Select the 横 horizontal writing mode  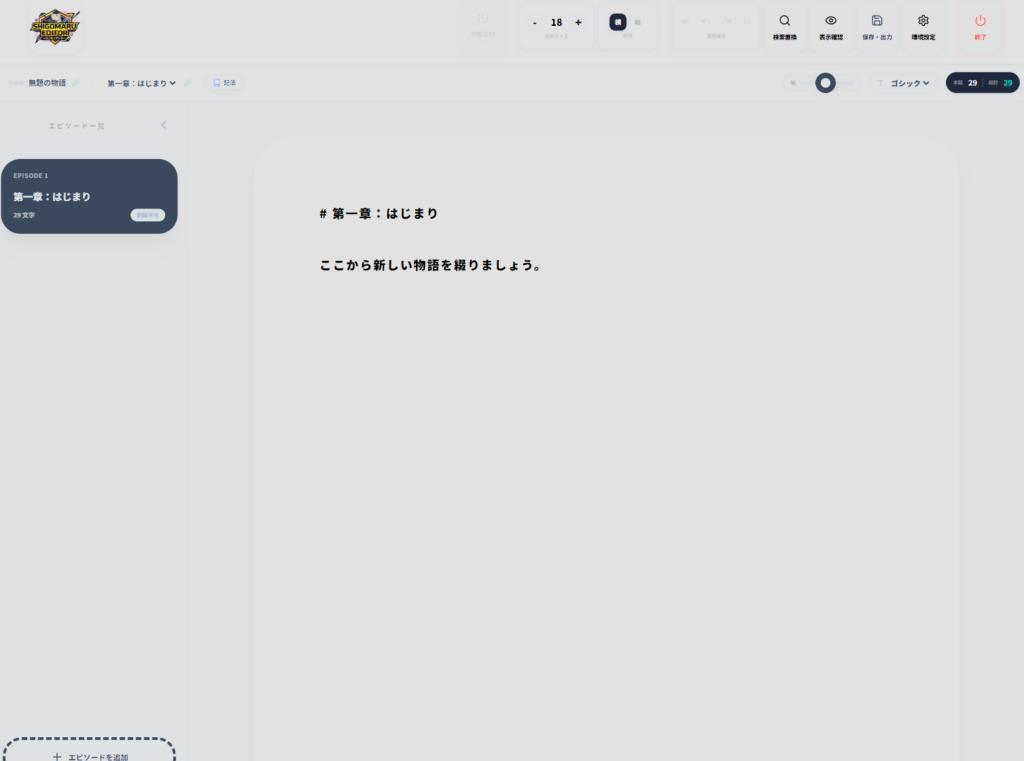pyautogui.click(x=618, y=22)
